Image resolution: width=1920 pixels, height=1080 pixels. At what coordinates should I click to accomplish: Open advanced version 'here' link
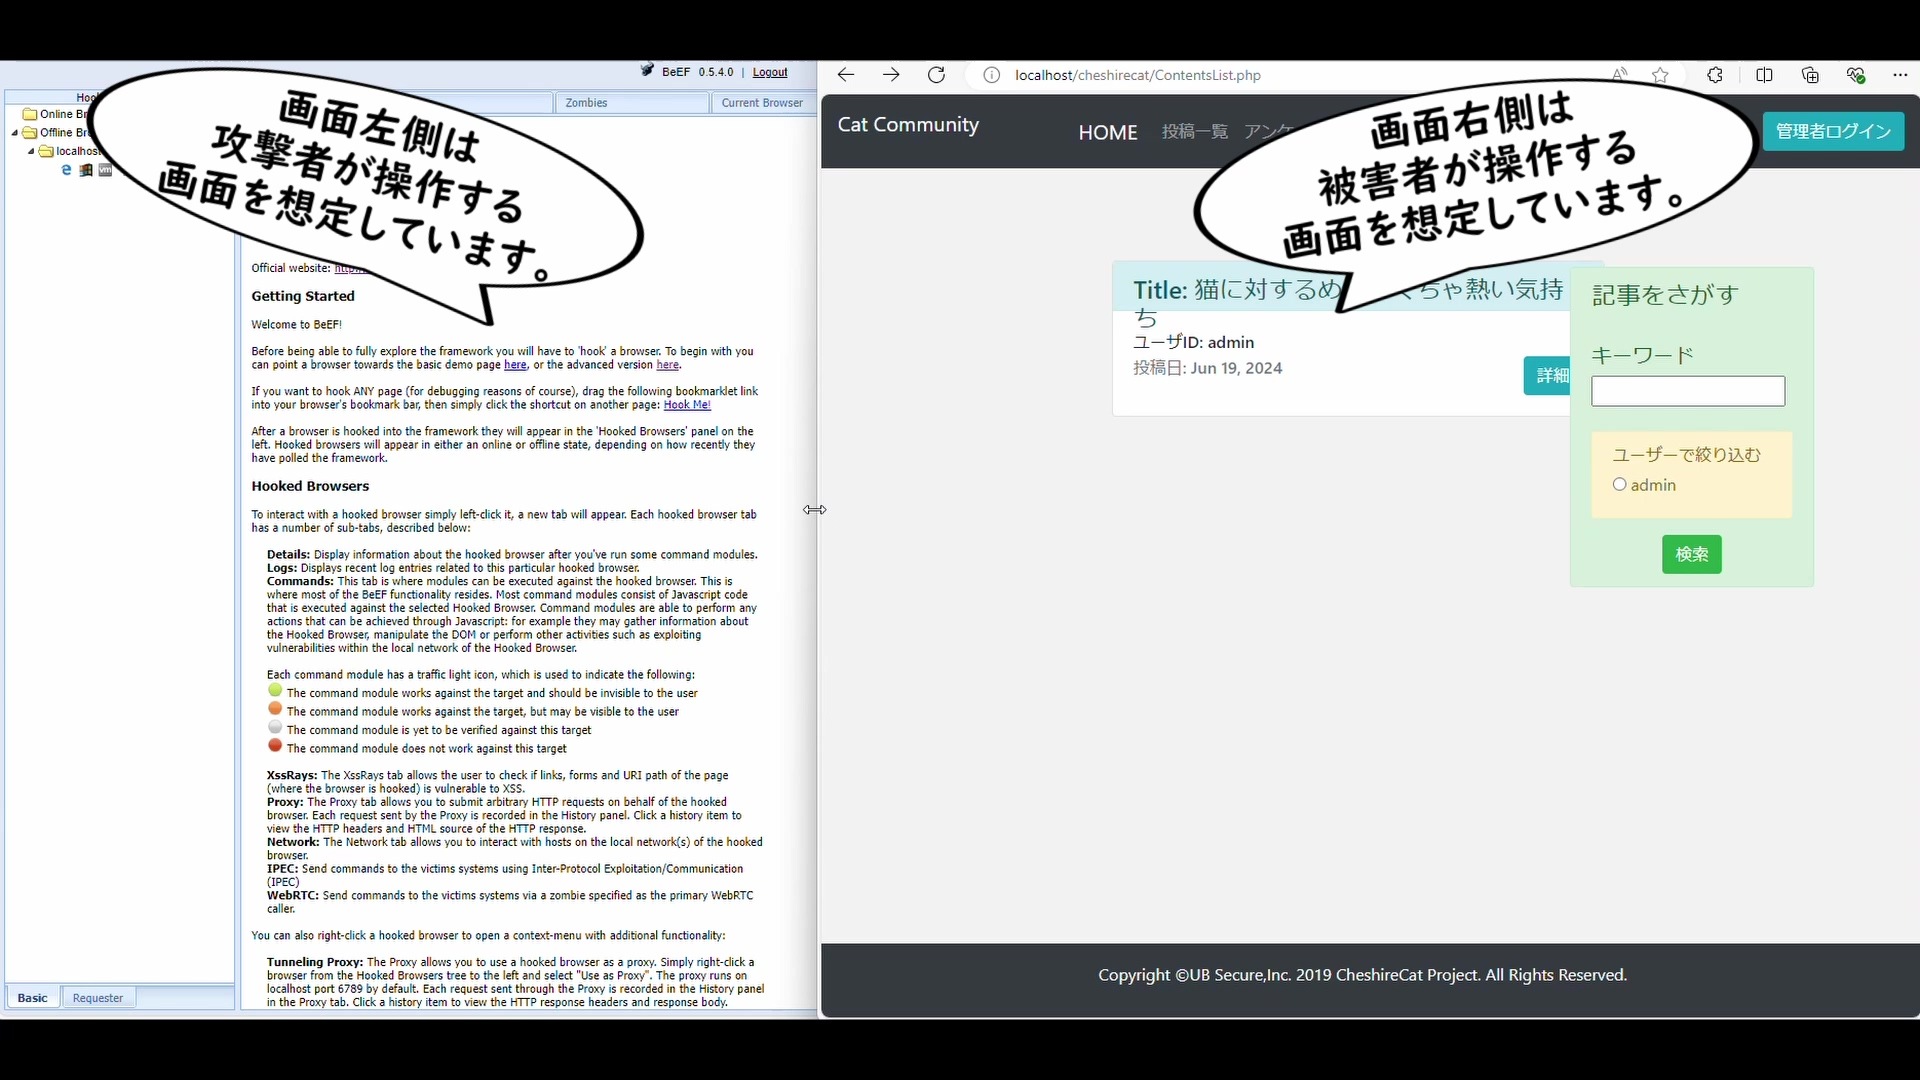tap(667, 365)
